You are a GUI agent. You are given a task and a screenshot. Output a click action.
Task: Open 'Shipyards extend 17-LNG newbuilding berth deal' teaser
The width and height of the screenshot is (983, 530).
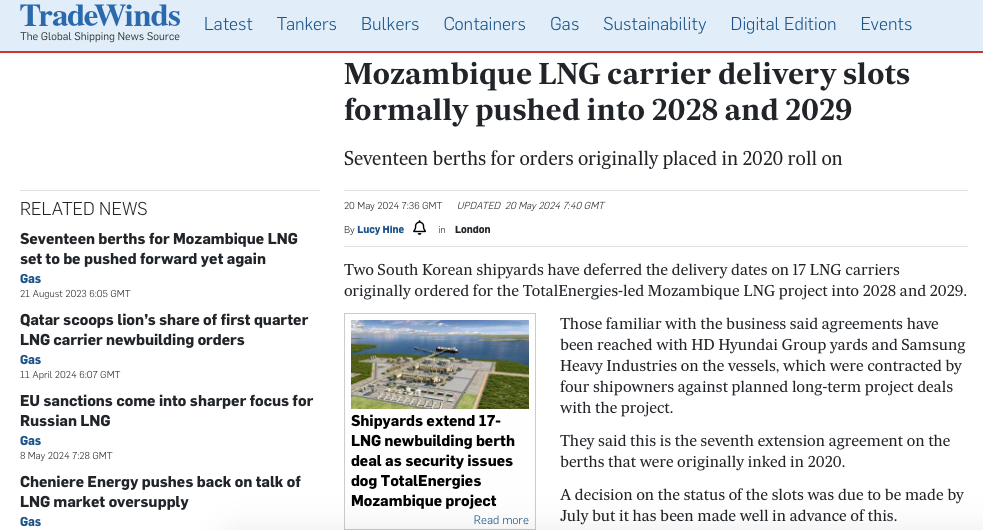(x=433, y=461)
